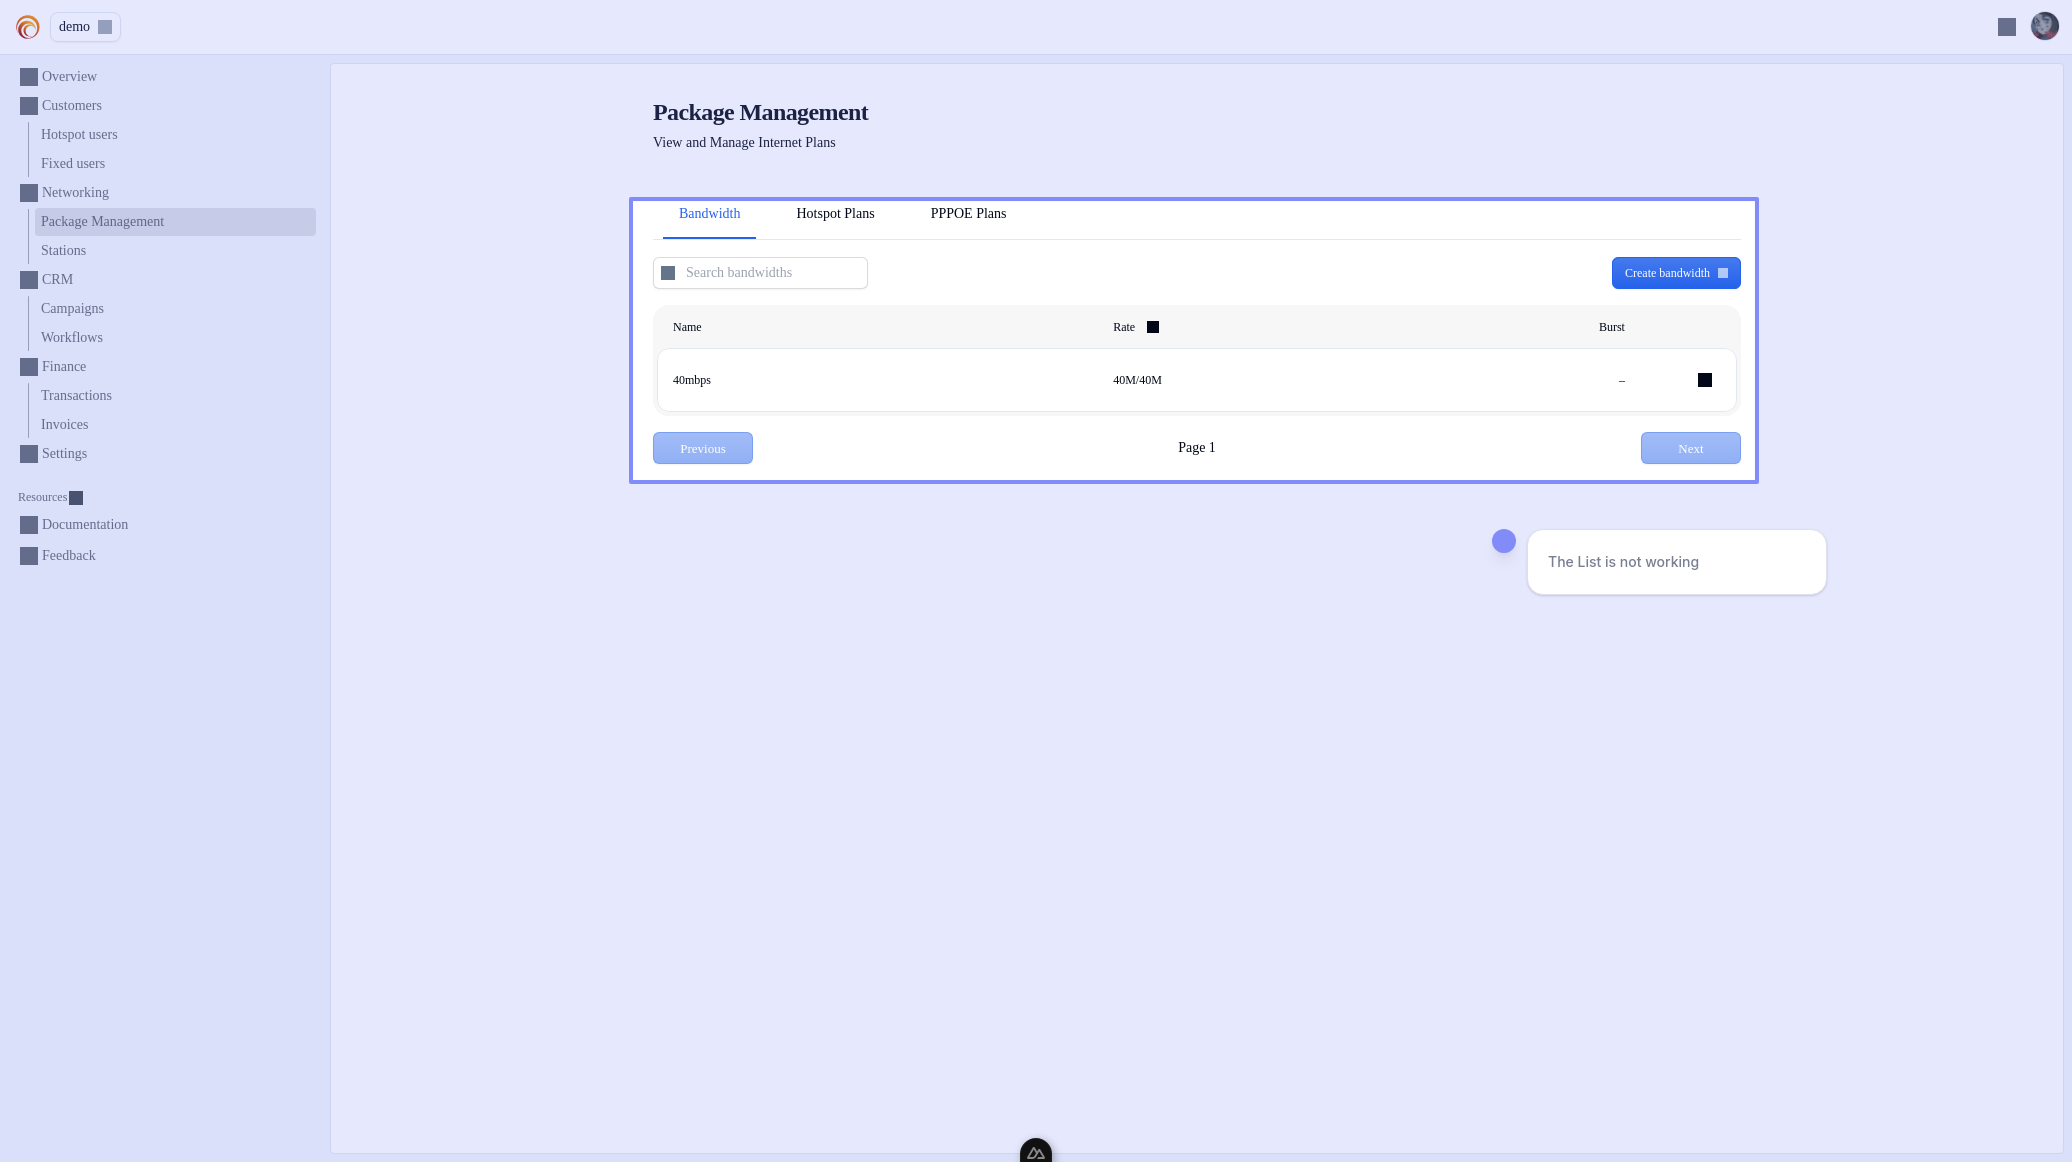Viewport: 2072px width, 1162px height.
Task: Switch to the Hotspot Plans tab
Action: pos(835,214)
